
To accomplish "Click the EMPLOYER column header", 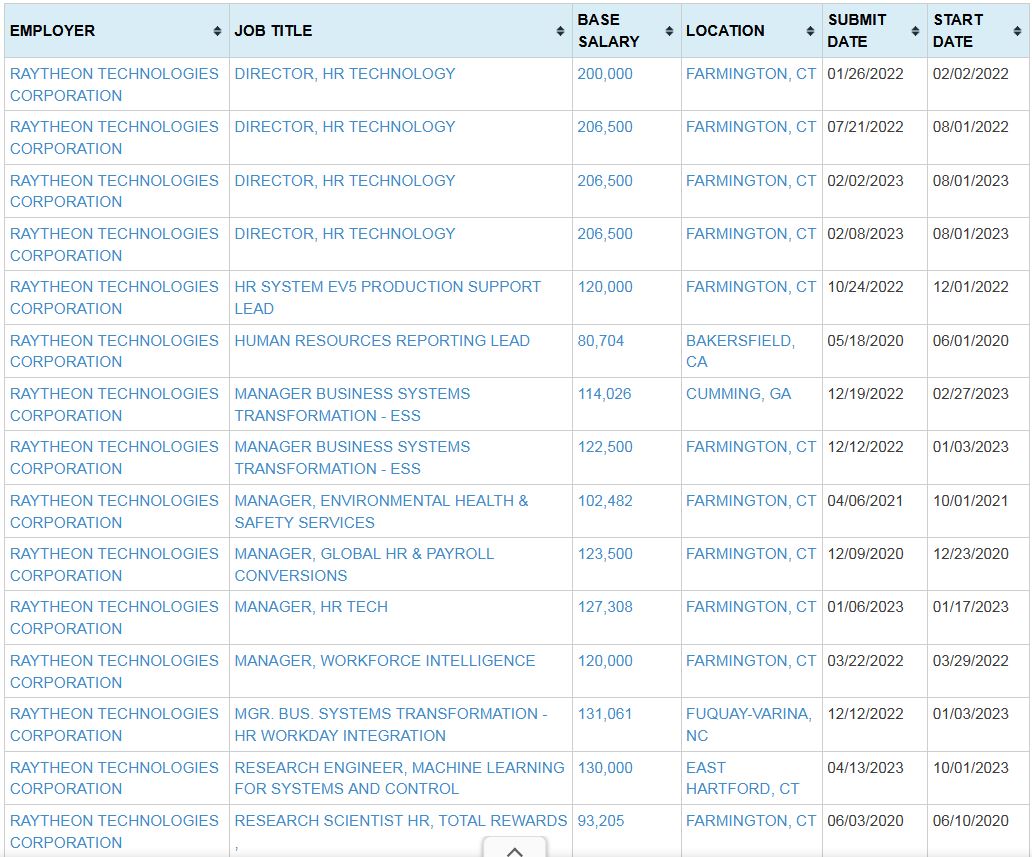I will pyautogui.click(x=116, y=30).
